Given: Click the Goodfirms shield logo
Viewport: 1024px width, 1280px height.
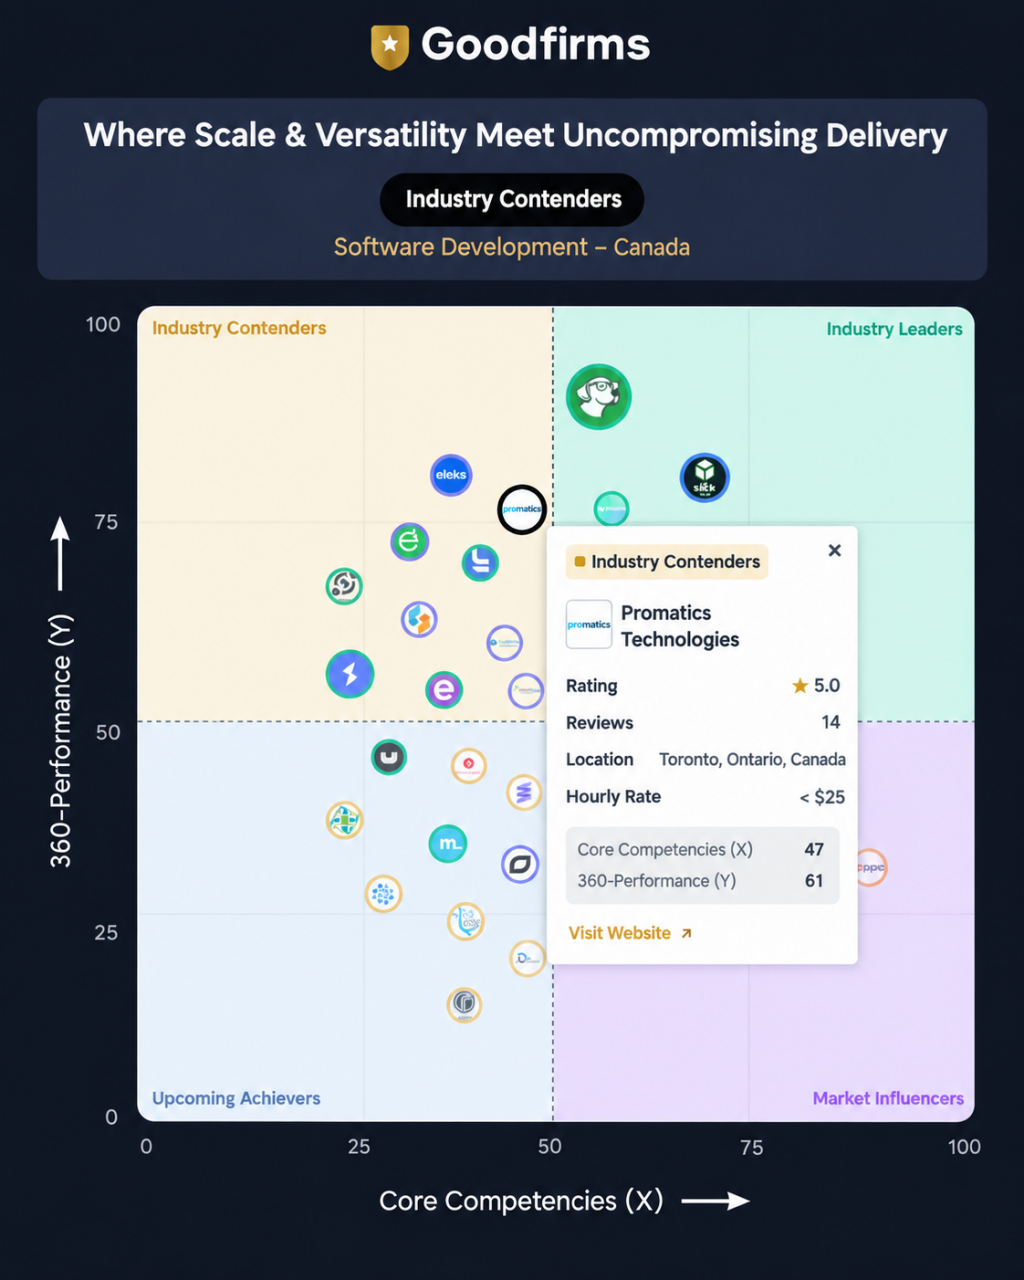Looking at the screenshot, I should click(389, 46).
